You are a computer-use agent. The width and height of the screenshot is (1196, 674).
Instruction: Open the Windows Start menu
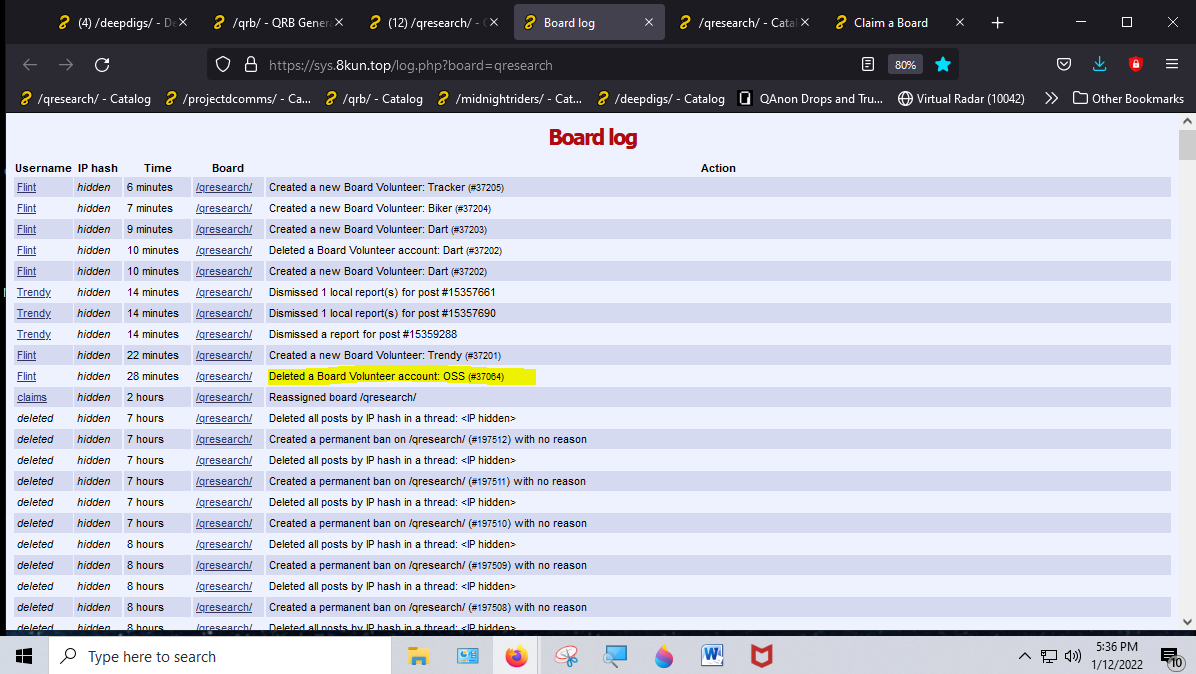pos(24,656)
